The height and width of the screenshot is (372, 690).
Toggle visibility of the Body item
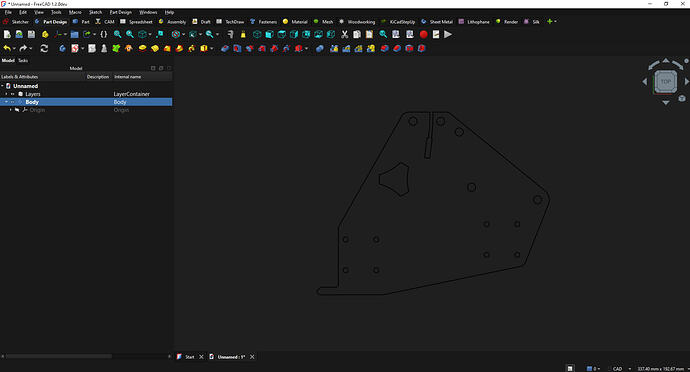pyautogui.click(x=13, y=102)
